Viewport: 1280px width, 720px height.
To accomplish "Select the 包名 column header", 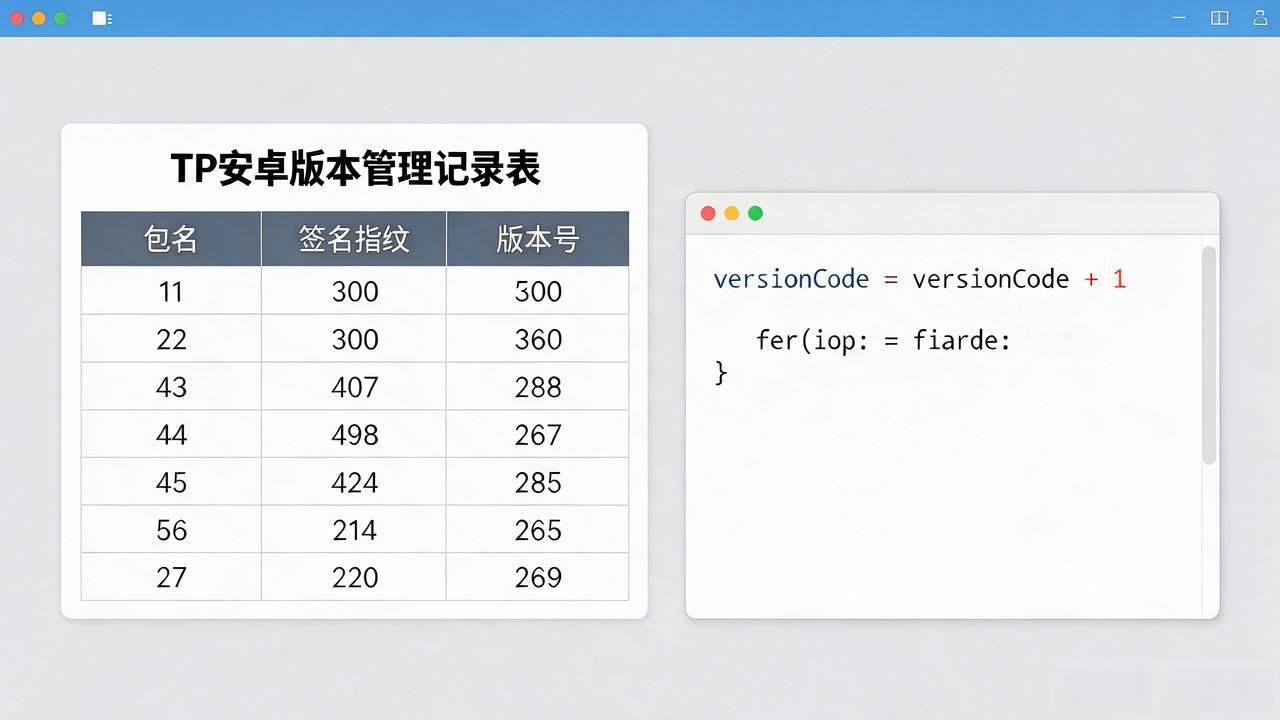I will [x=171, y=239].
